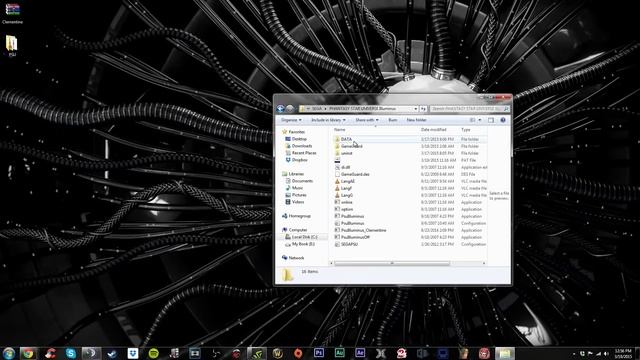Click the Explorer Back arrow button
The height and width of the screenshot is (360, 640).
[x=280, y=109]
